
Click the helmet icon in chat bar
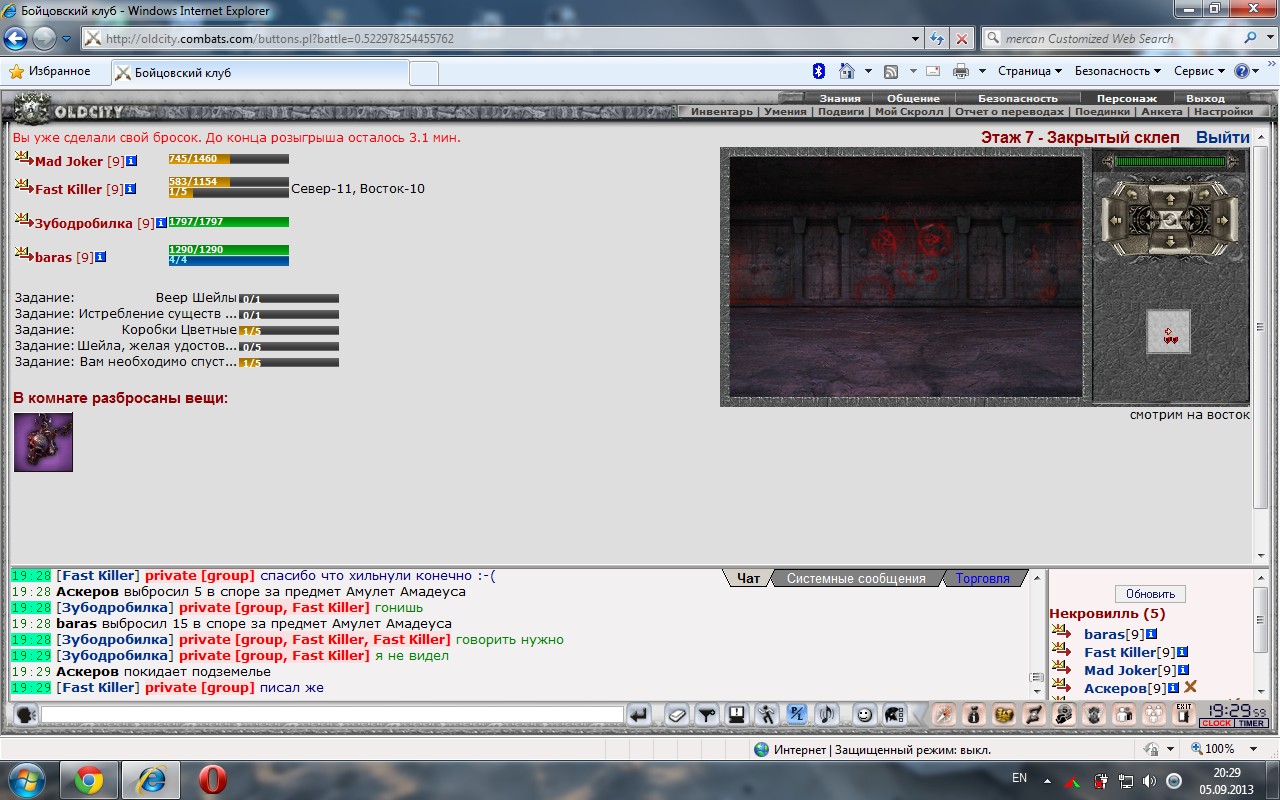pyautogui.click(x=894, y=715)
